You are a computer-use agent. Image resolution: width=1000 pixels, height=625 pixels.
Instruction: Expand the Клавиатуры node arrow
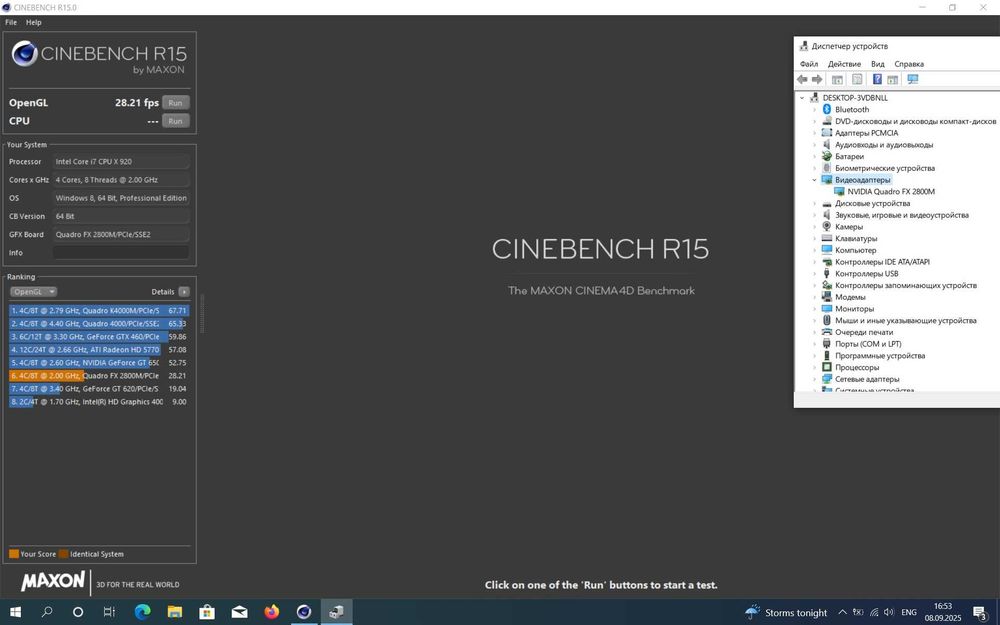(x=814, y=239)
